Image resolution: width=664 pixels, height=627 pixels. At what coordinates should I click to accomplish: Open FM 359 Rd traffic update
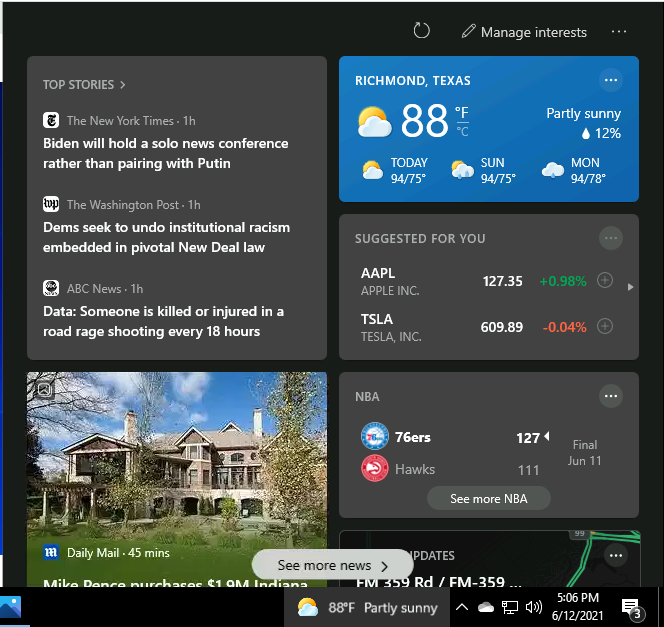click(x=439, y=582)
